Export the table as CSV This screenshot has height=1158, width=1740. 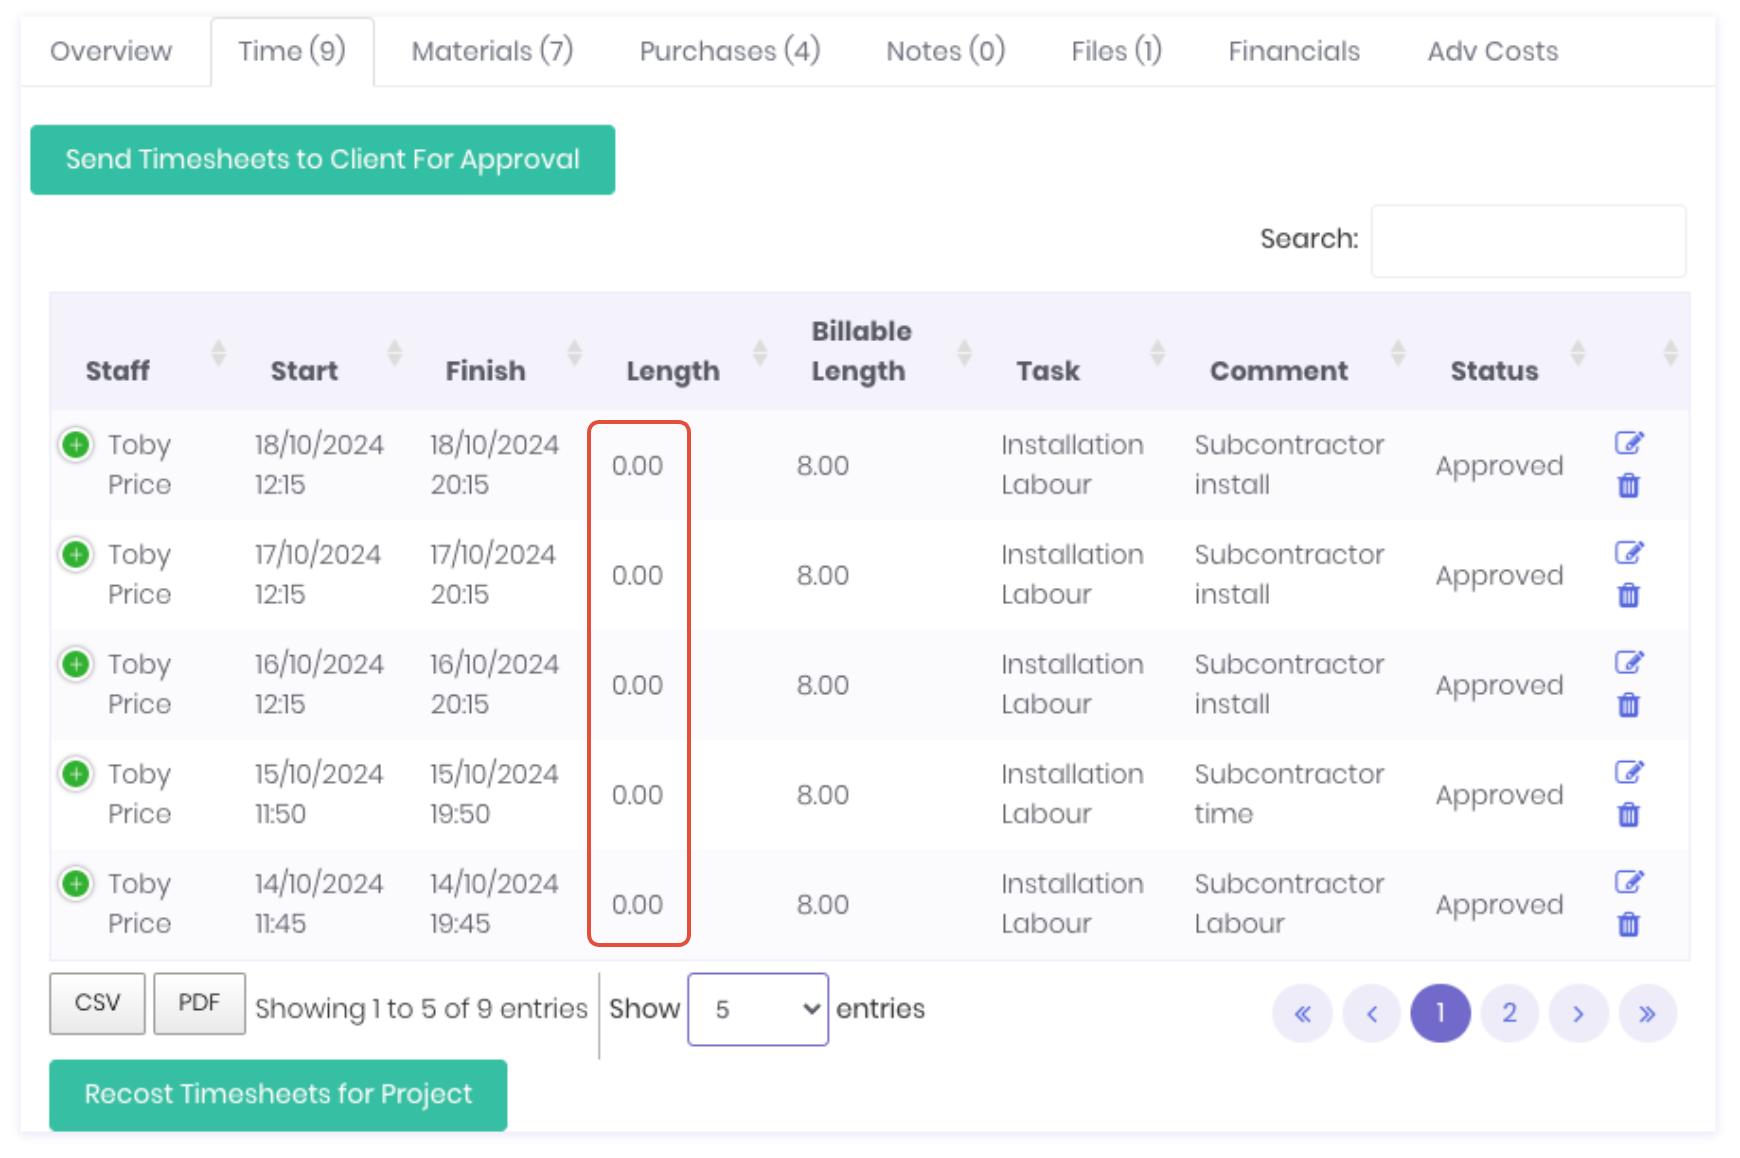point(96,1003)
